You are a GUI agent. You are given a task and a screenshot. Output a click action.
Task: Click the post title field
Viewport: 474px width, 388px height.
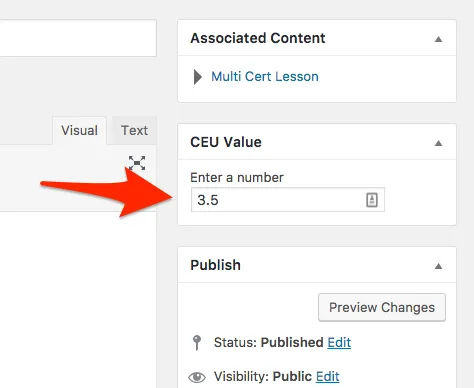click(78, 38)
